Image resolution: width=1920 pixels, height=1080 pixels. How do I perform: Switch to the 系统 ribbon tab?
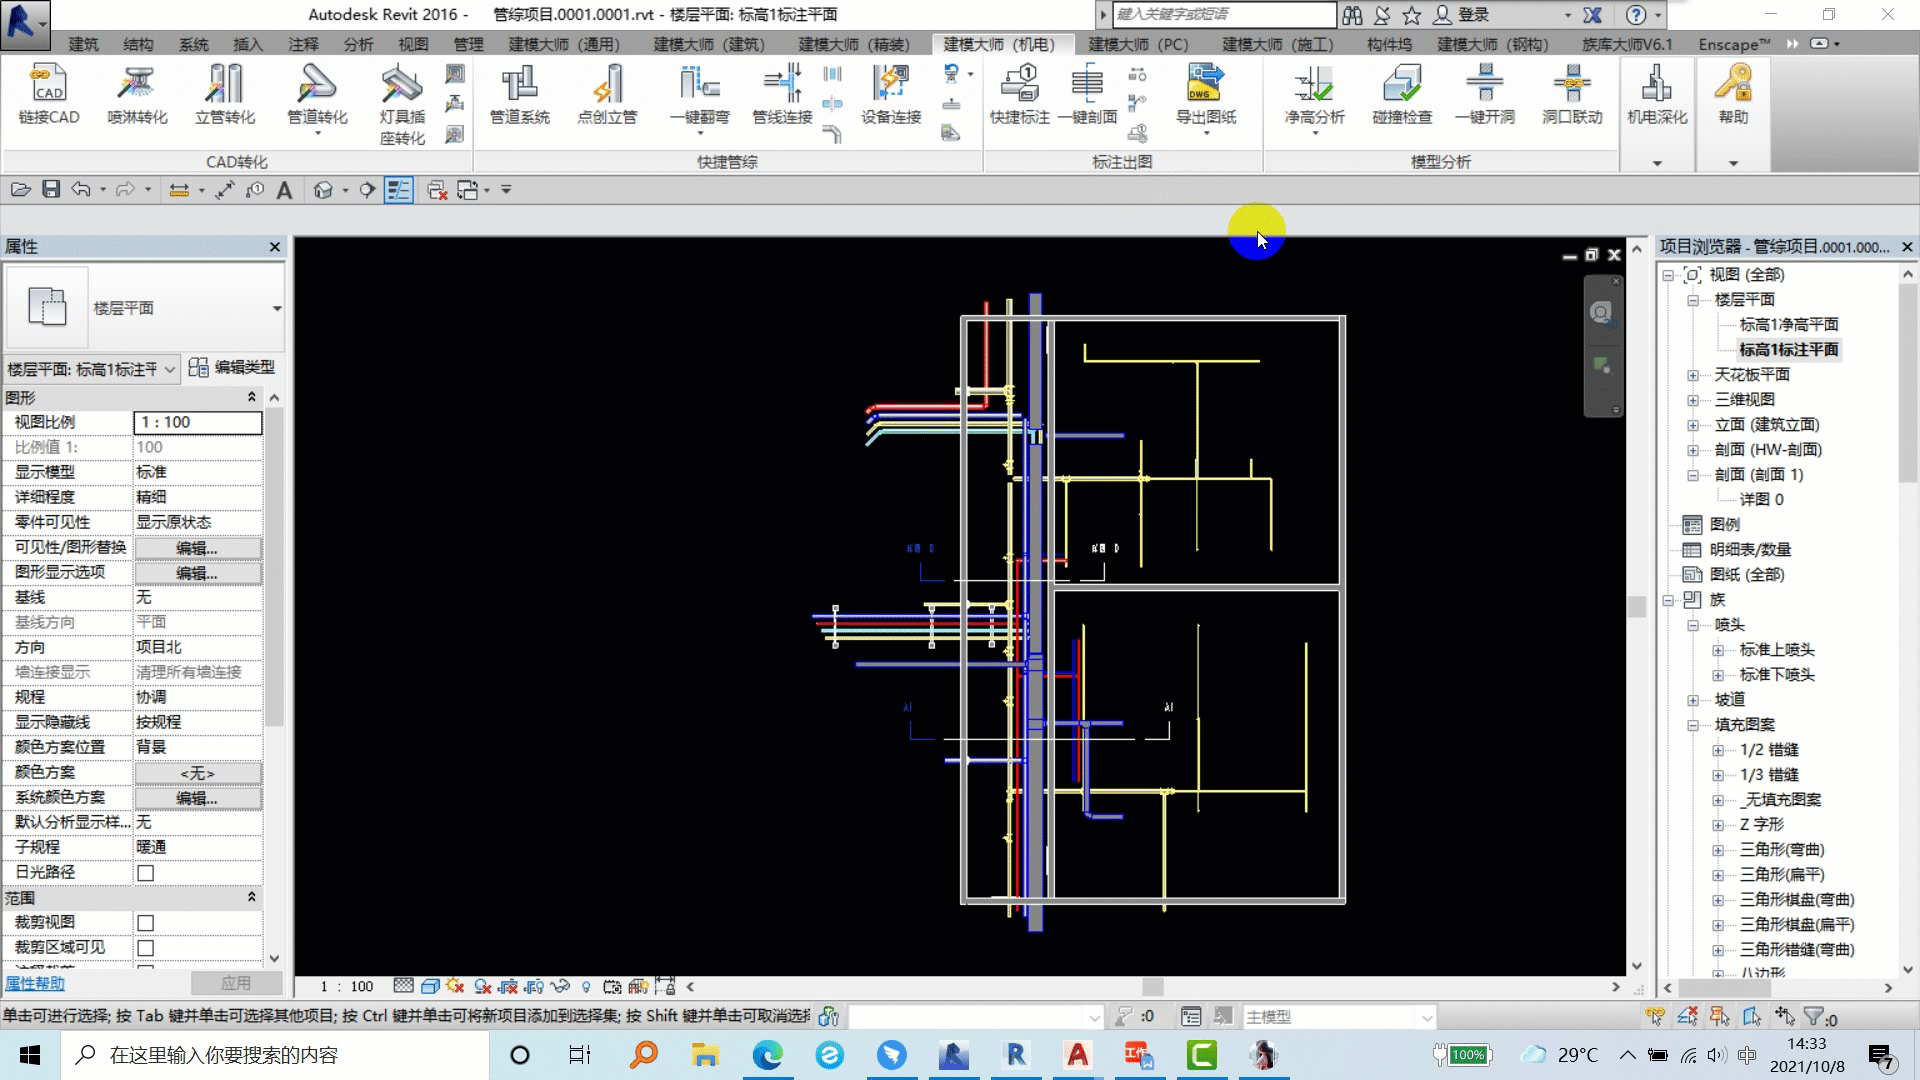[x=193, y=44]
